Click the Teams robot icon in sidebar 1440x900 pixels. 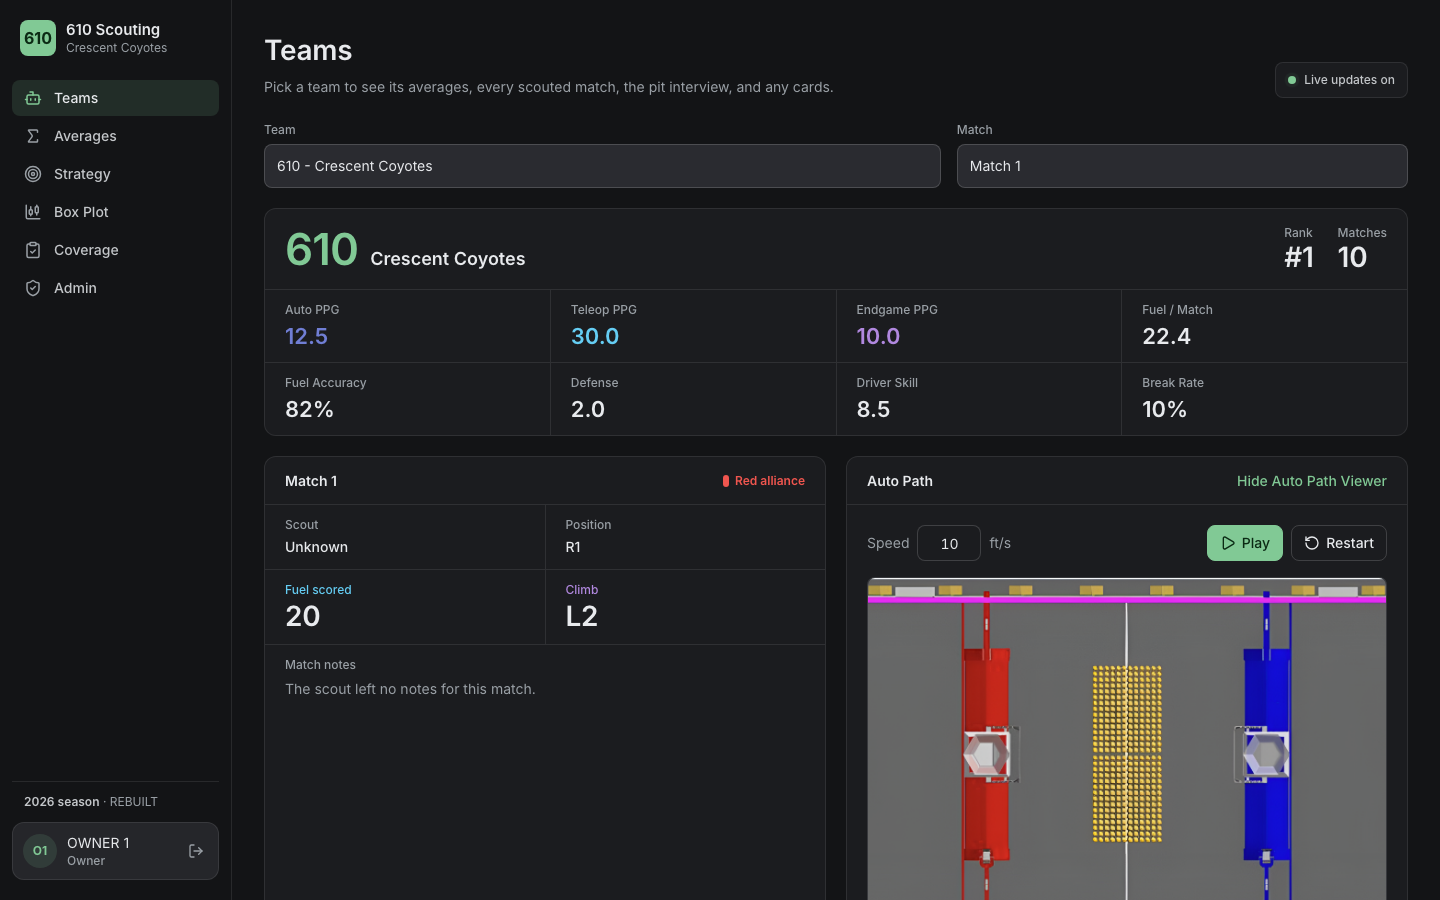point(33,98)
